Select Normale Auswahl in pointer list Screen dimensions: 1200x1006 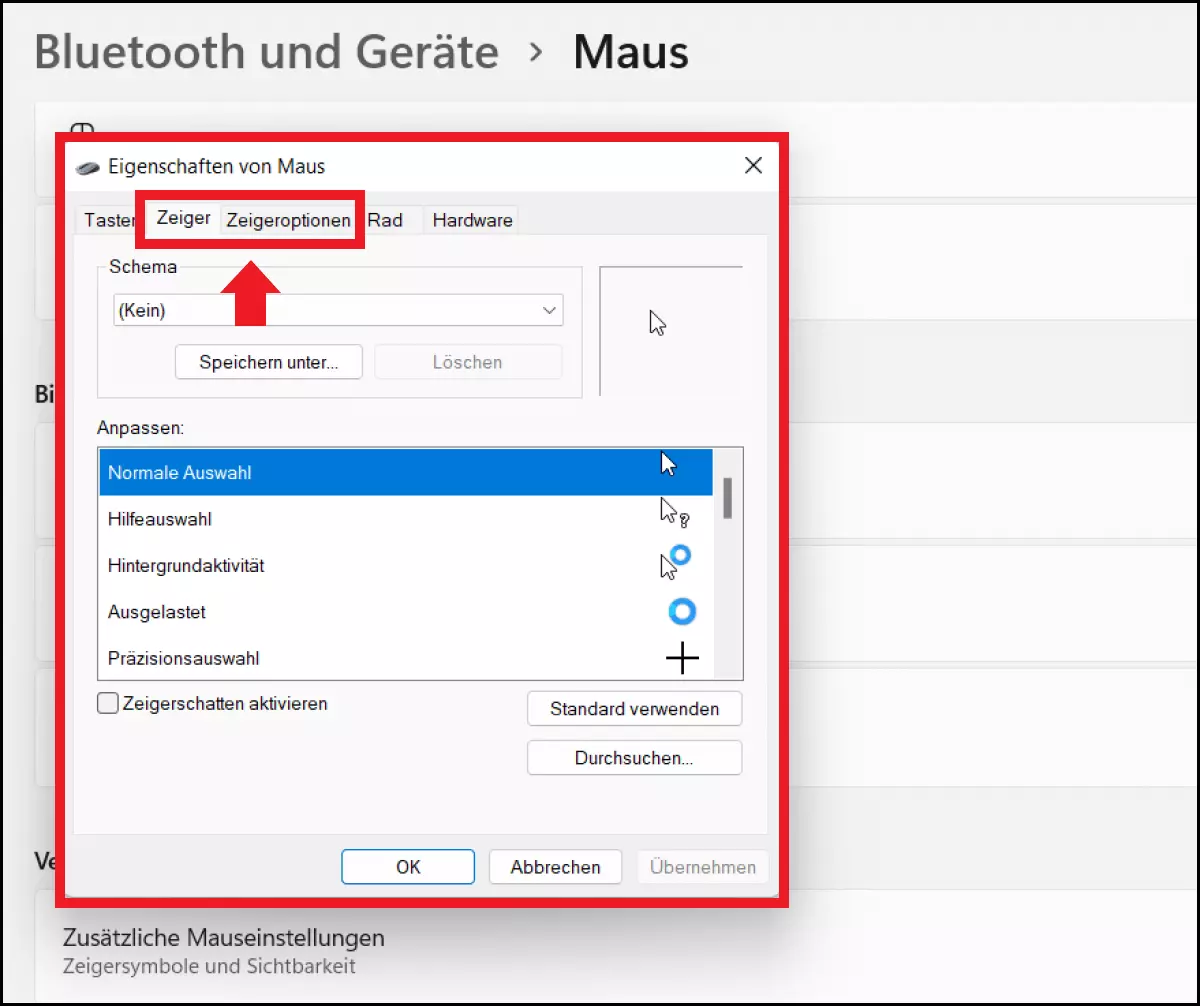(405, 472)
